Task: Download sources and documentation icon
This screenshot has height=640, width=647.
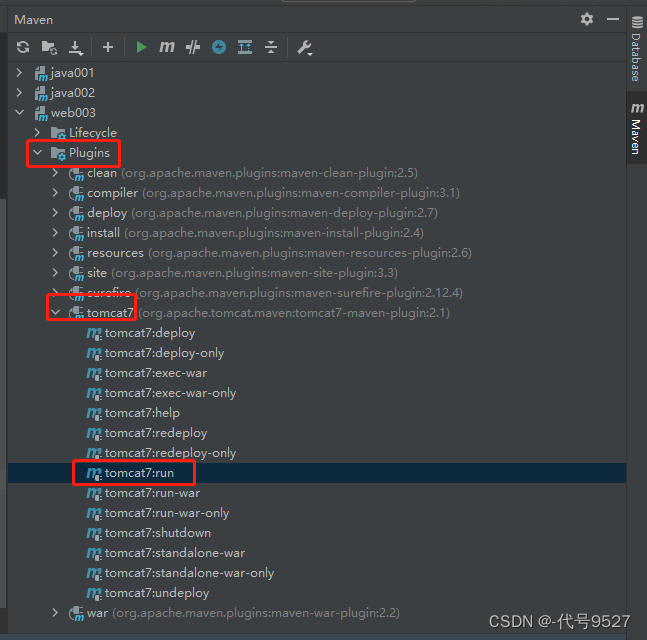Action: (x=76, y=47)
